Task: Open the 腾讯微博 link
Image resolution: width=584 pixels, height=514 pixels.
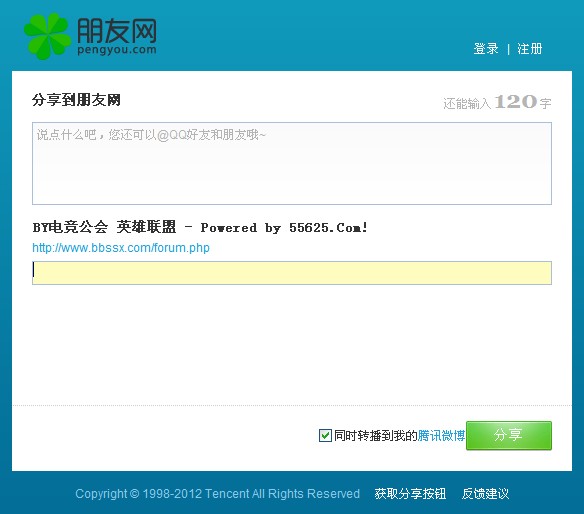Action: [x=441, y=435]
